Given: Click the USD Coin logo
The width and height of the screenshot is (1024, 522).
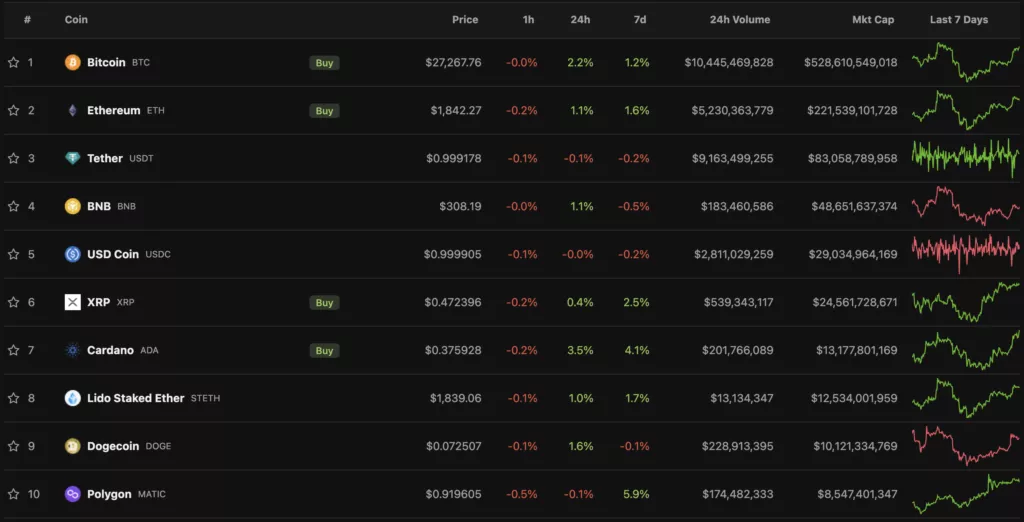Looking at the screenshot, I should [72, 254].
